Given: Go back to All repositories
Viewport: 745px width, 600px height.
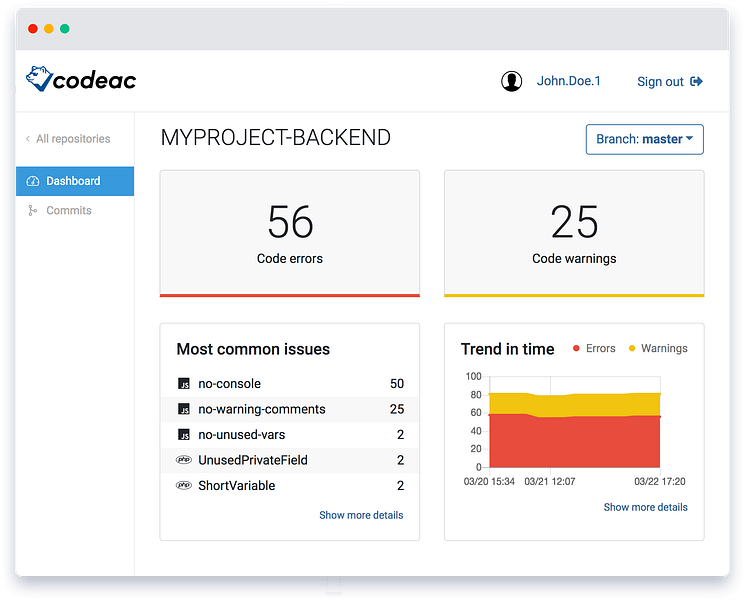Looking at the screenshot, I should (x=68, y=139).
